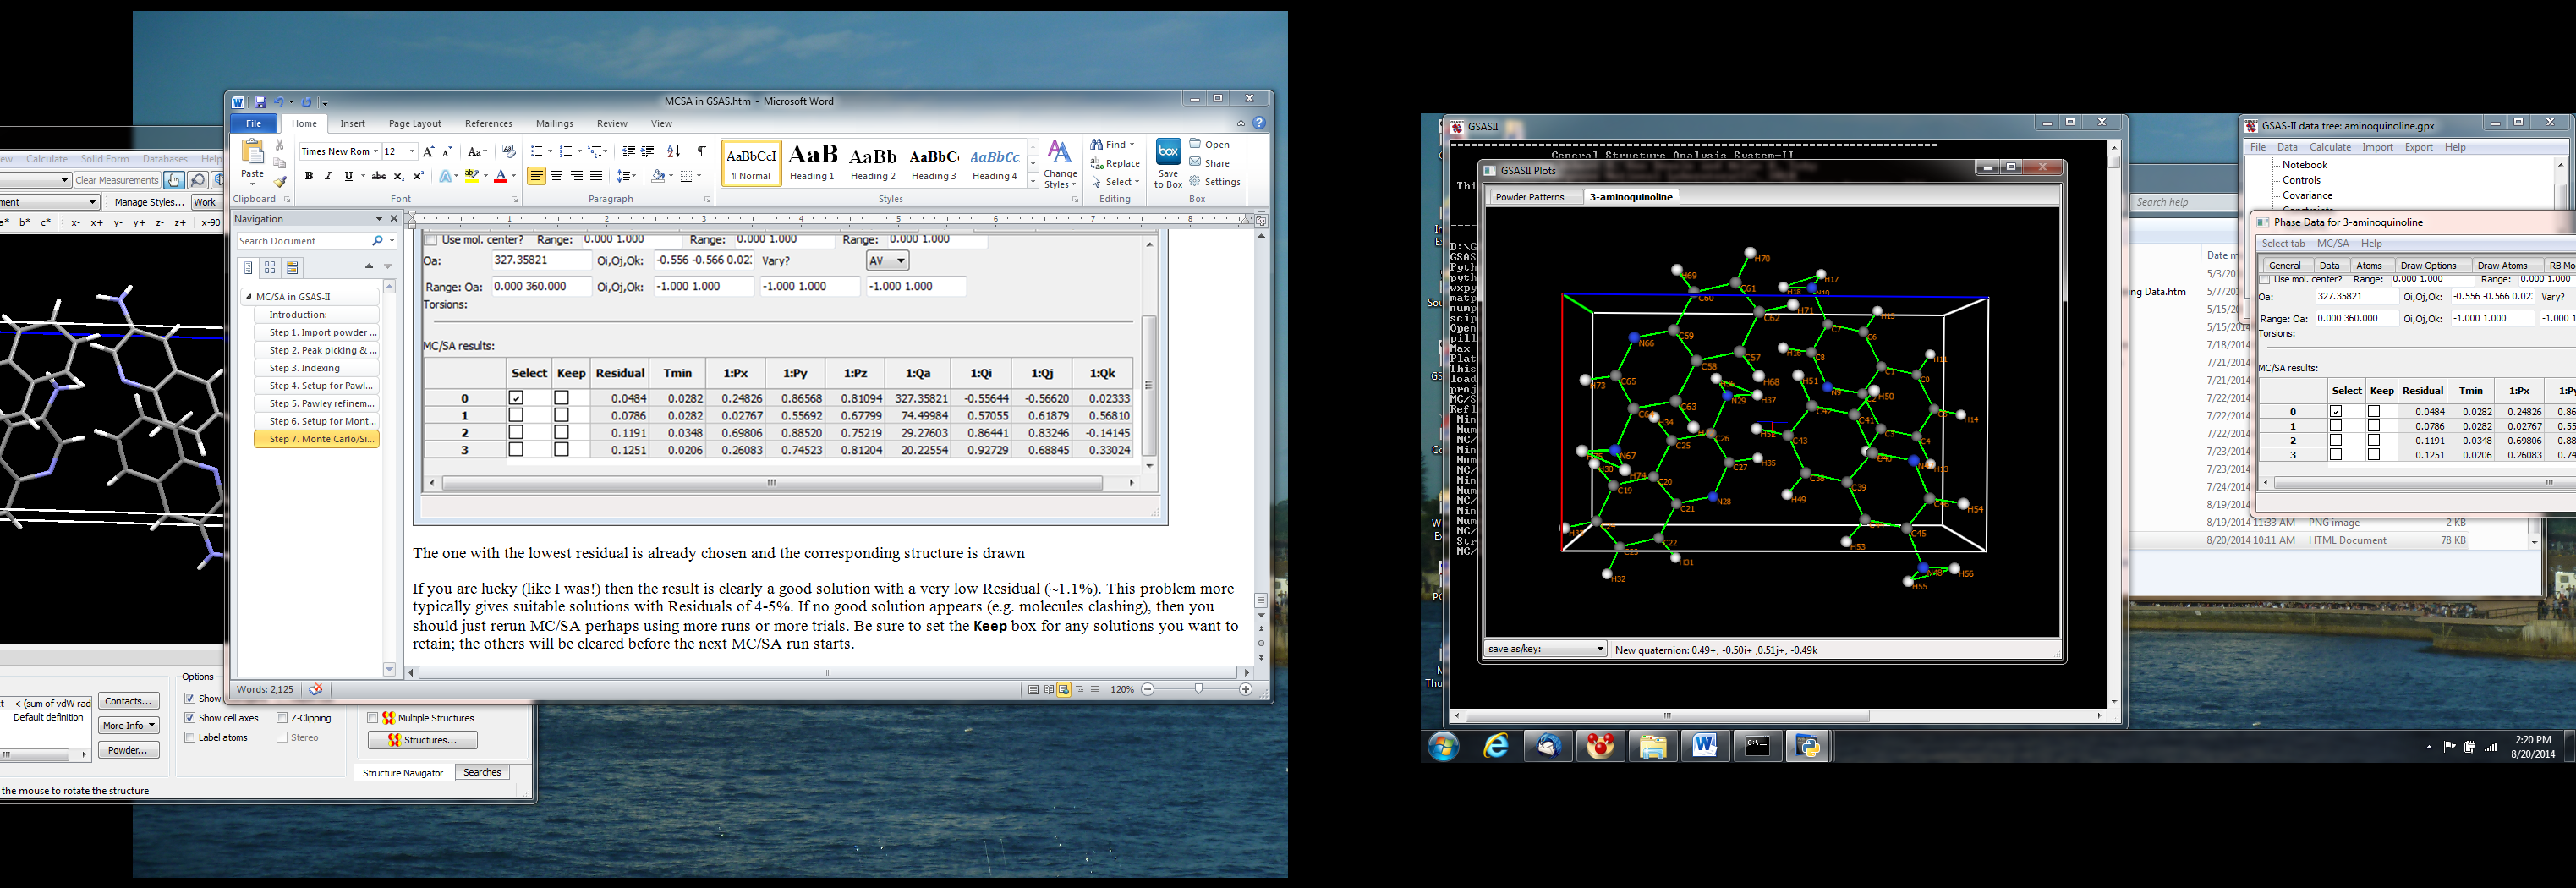Adjust the Word zoom slider
This screenshot has height=888, width=2576.
pyautogui.click(x=1198, y=689)
